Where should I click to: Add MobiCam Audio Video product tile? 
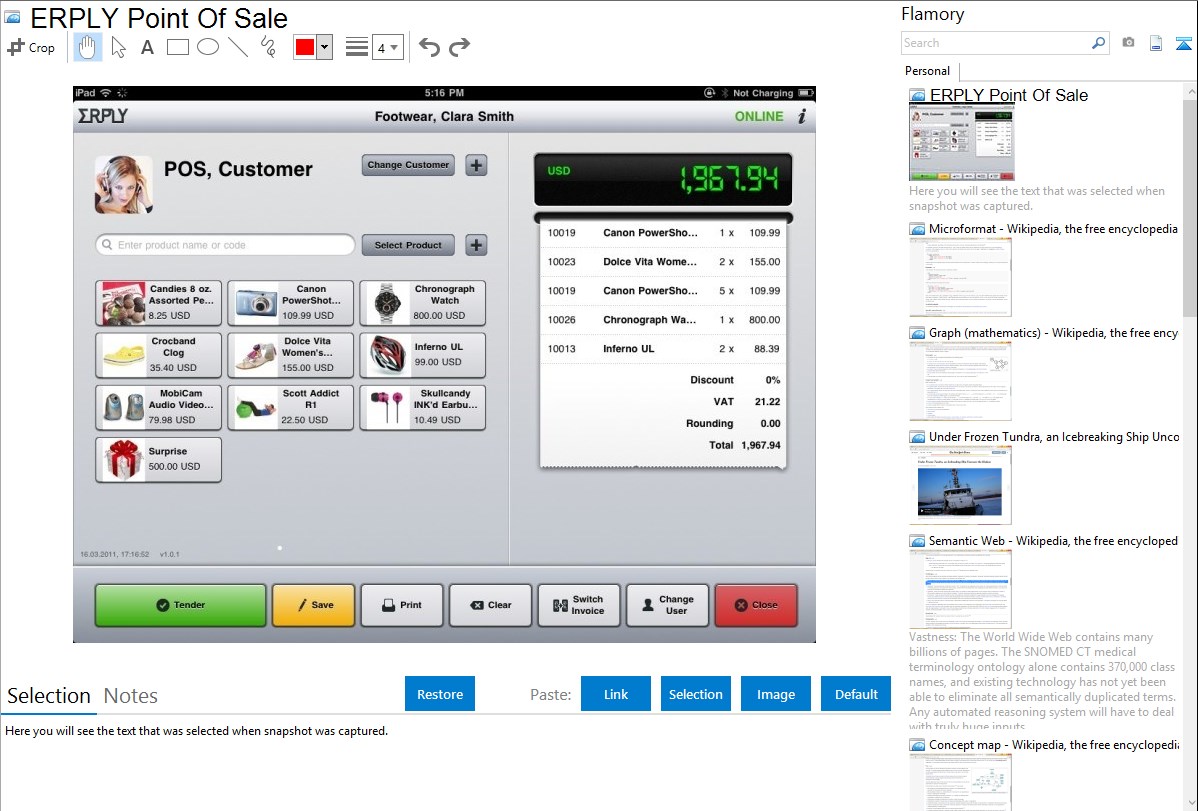[x=158, y=407]
